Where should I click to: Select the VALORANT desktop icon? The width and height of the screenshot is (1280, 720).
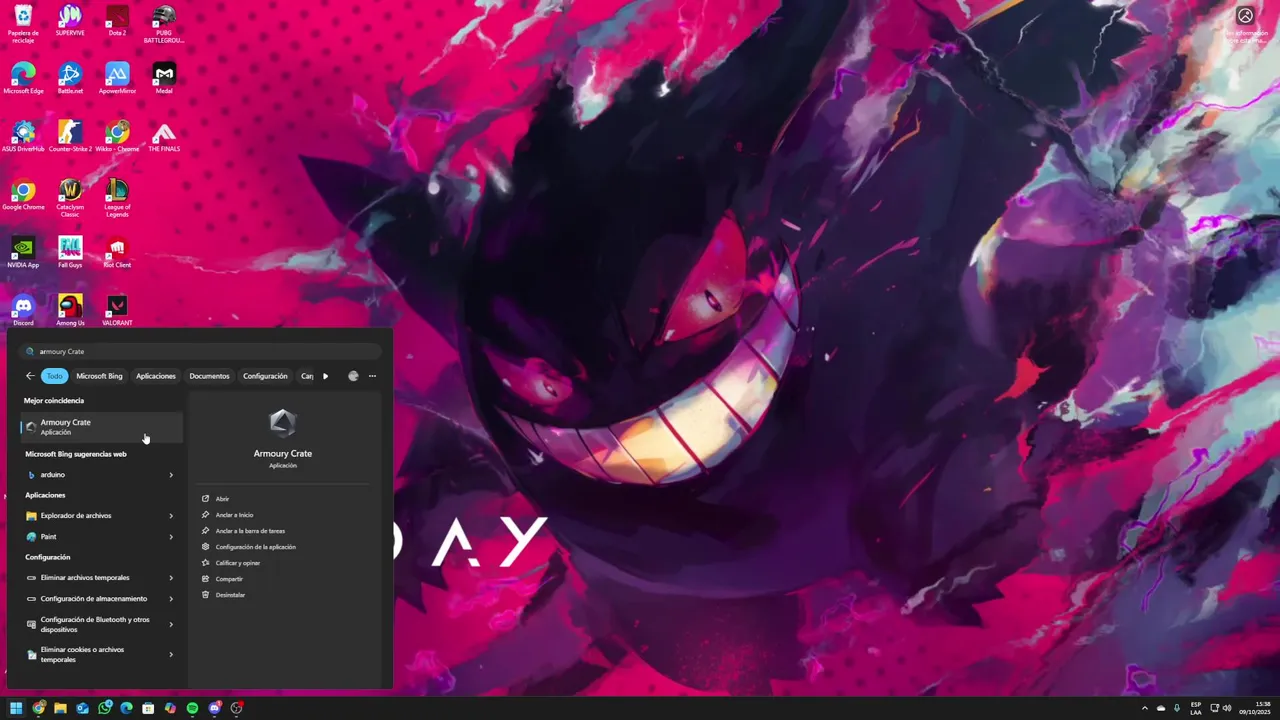117,310
